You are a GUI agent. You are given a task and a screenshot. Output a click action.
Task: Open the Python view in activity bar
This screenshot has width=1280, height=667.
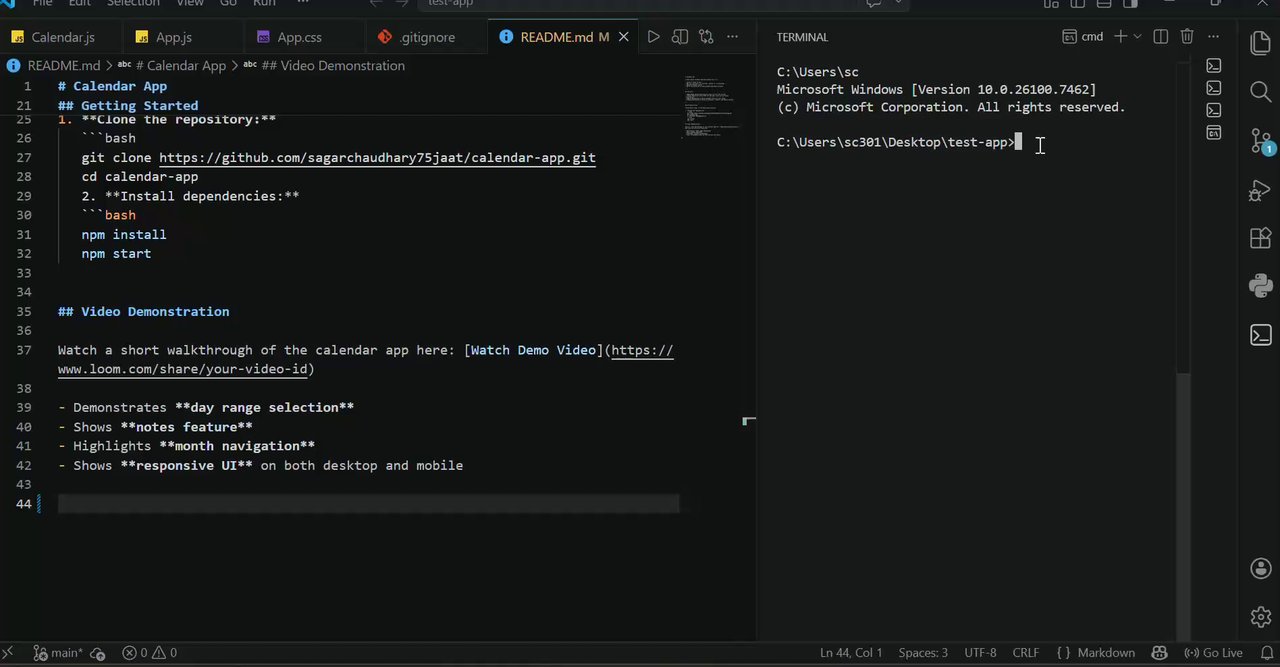[x=1260, y=286]
